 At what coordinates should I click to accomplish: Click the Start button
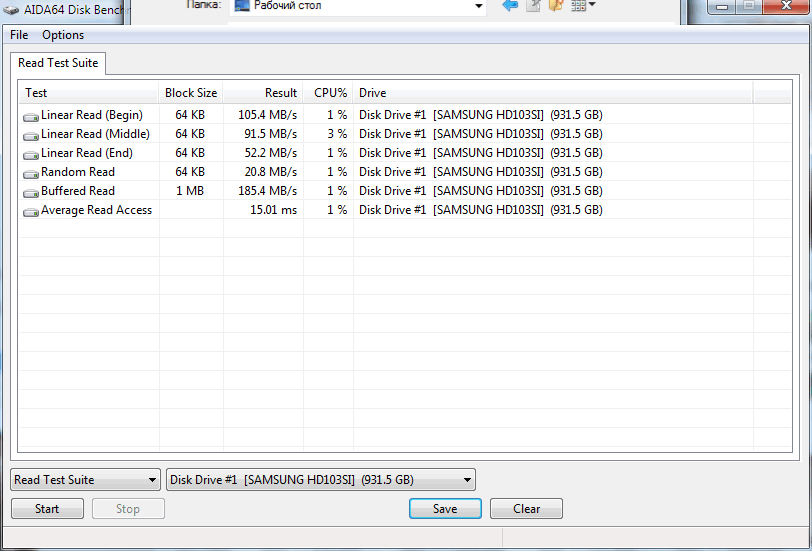[47, 509]
